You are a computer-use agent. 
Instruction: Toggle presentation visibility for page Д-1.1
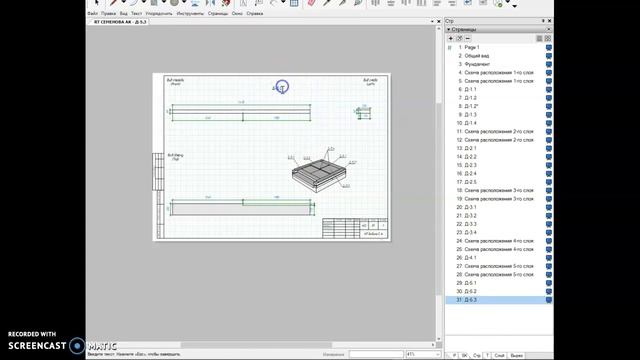[x=549, y=89]
